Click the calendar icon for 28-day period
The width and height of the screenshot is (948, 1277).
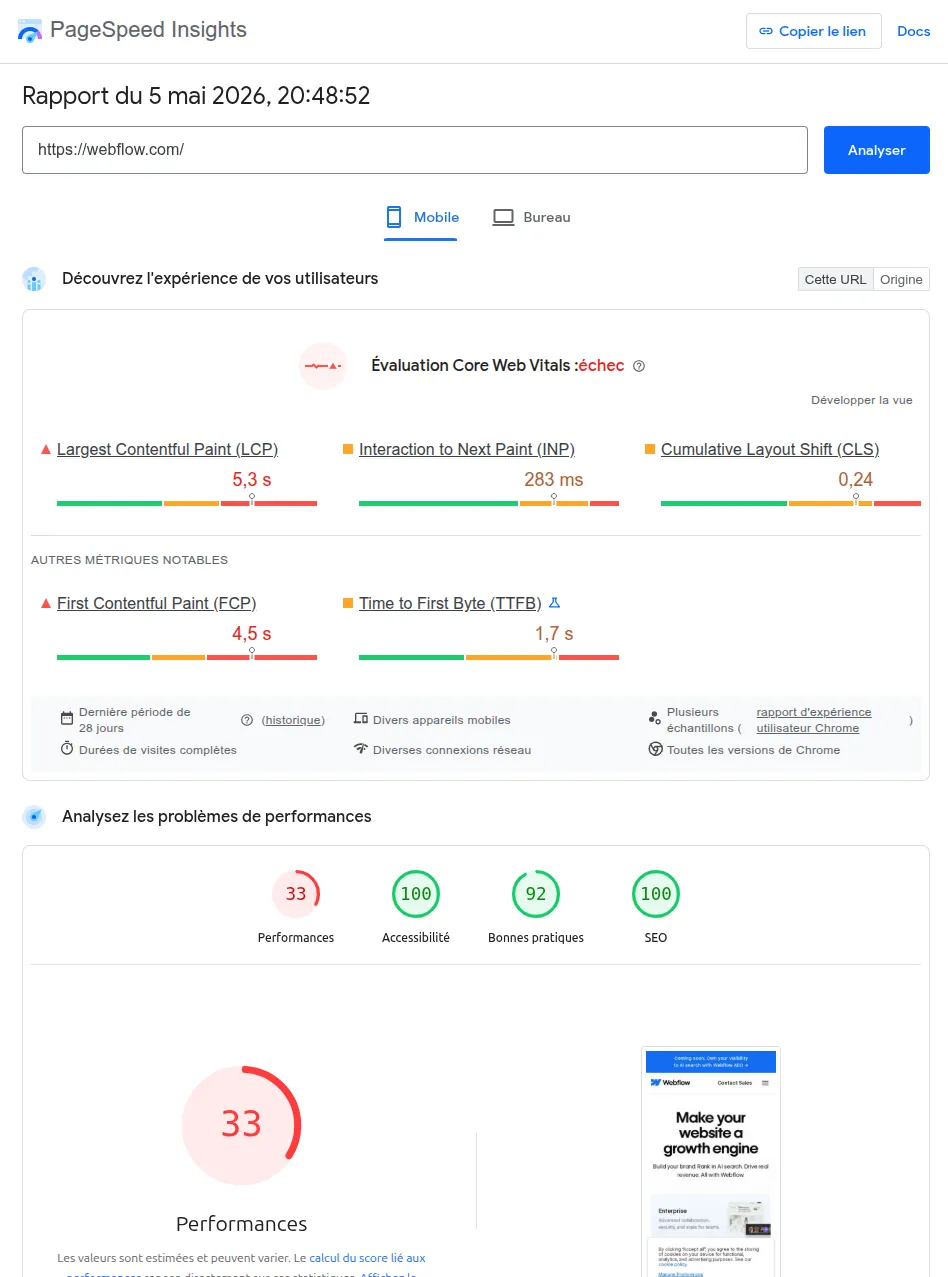tap(67, 719)
